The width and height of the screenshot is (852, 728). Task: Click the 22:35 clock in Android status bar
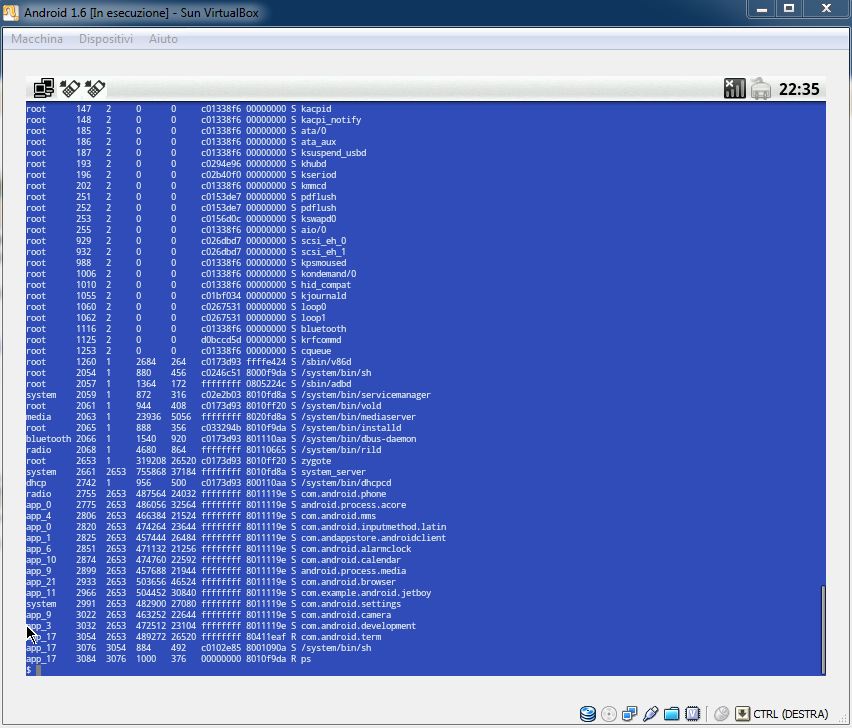[x=799, y=89]
